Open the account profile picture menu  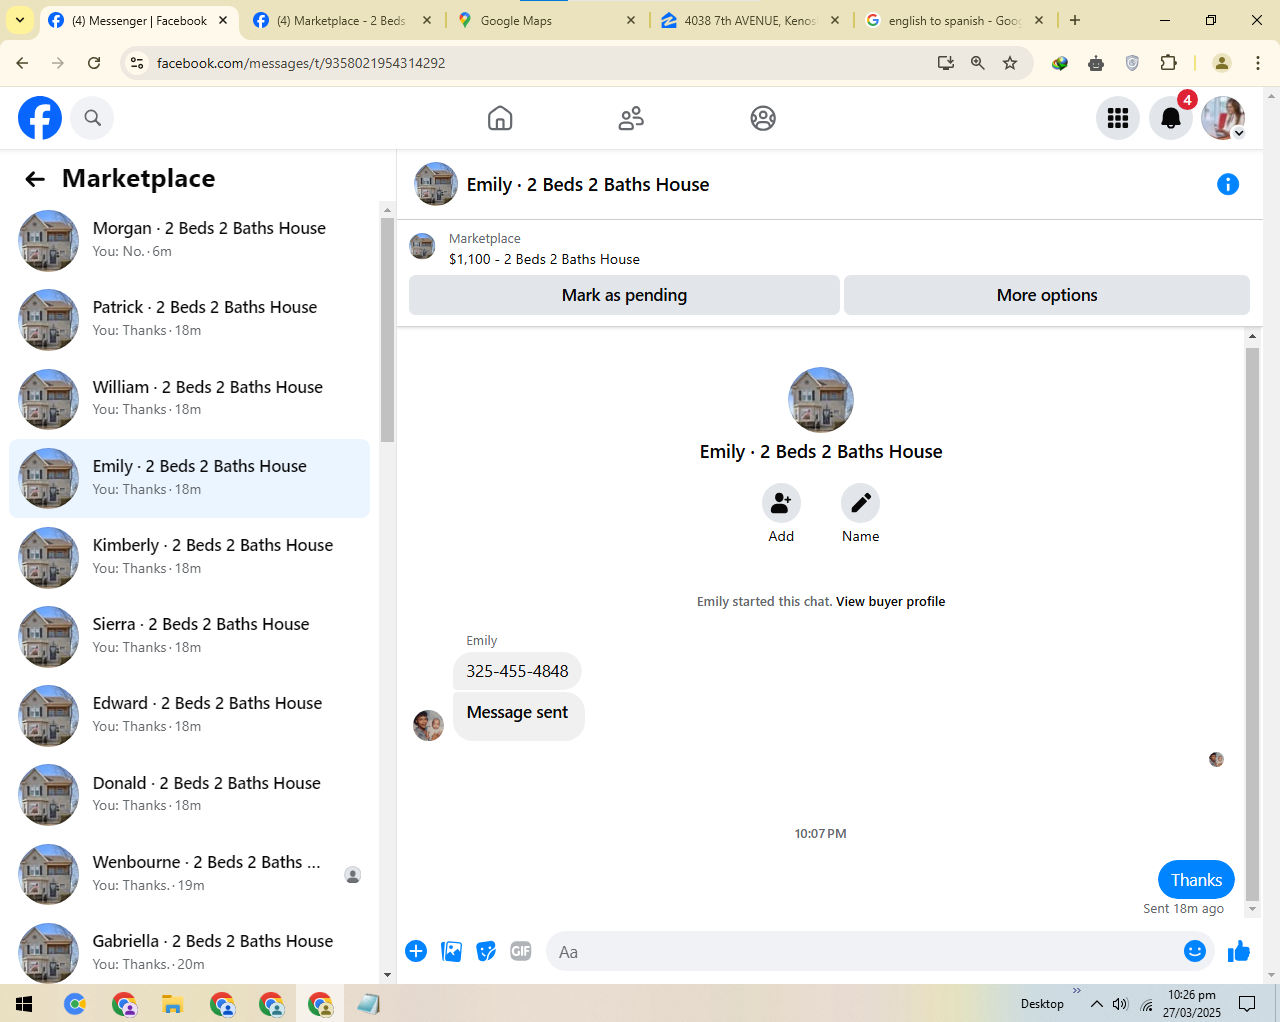[1223, 118]
